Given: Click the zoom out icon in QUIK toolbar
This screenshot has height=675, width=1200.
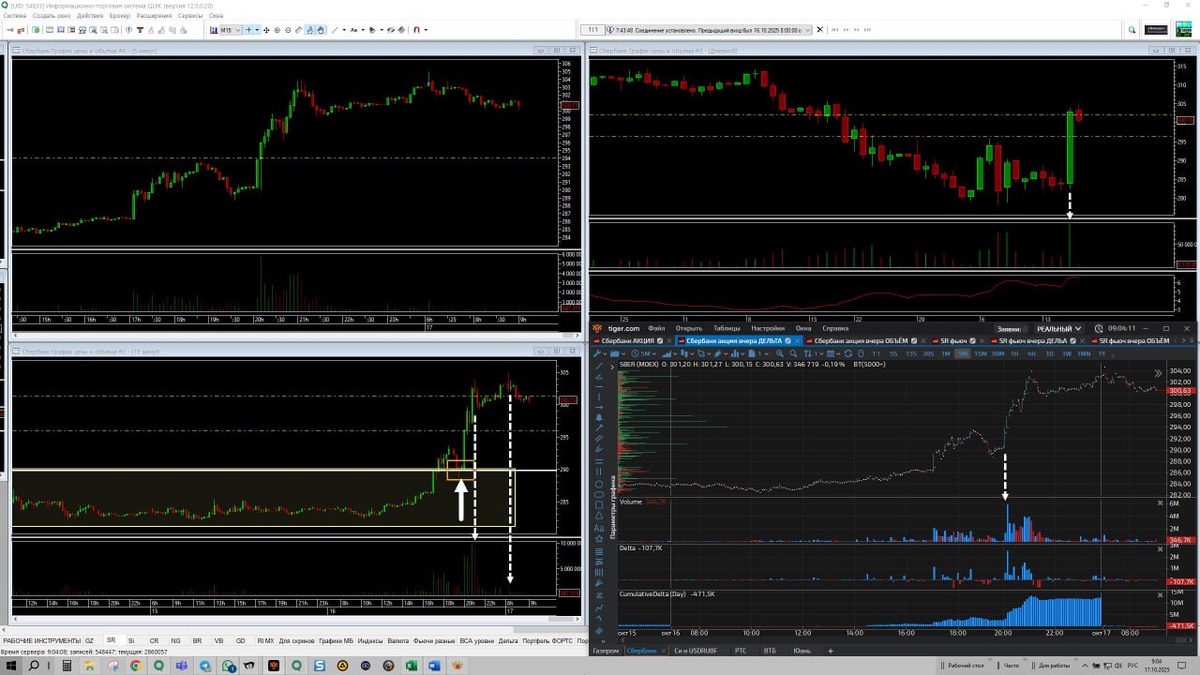Looking at the screenshot, I should click(x=288, y=30).
